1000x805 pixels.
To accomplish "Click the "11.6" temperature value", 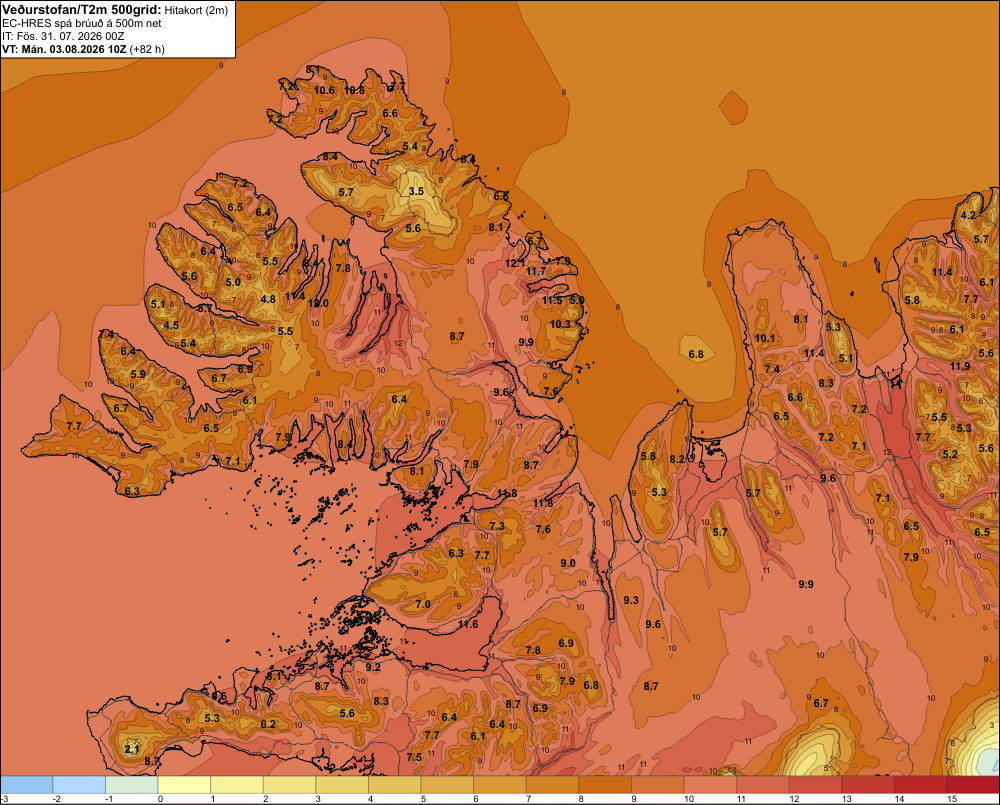I will [x=468, y=624].
